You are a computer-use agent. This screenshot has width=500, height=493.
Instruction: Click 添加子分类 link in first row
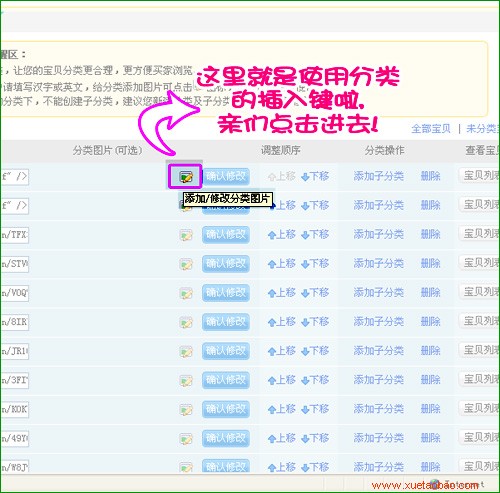(x=379, y=176)
